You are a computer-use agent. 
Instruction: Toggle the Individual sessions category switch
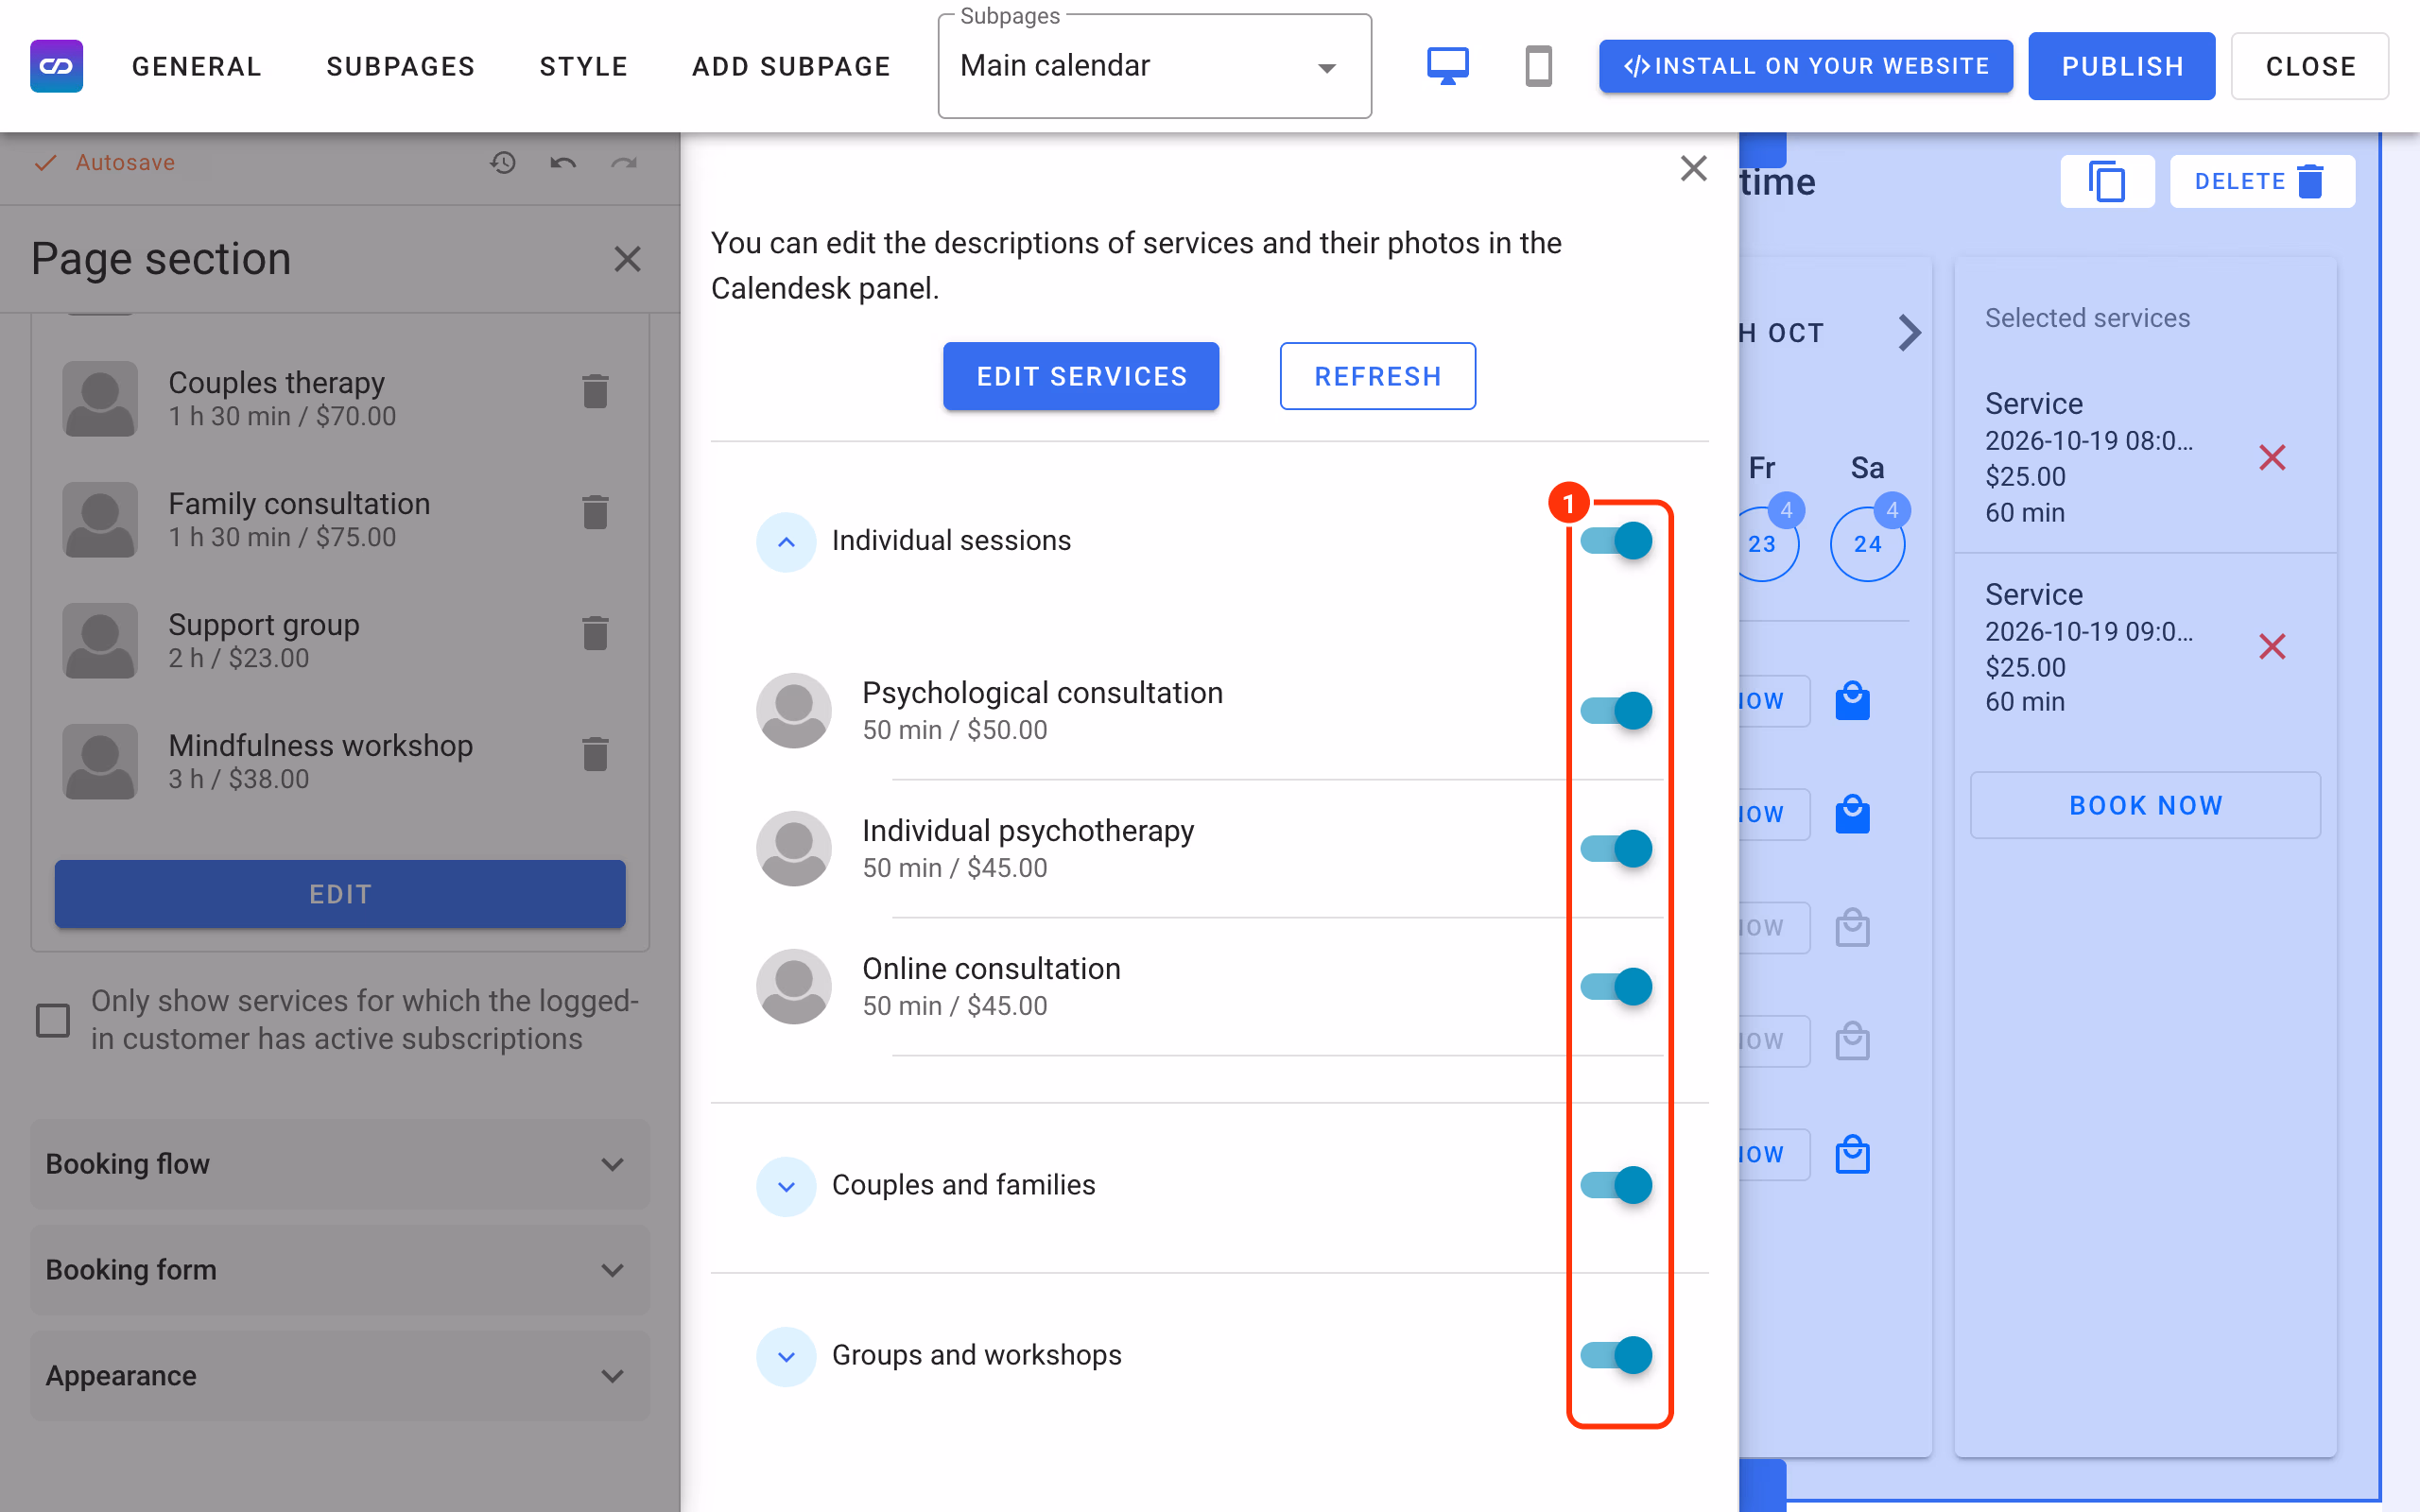(x=1616, y=541)
